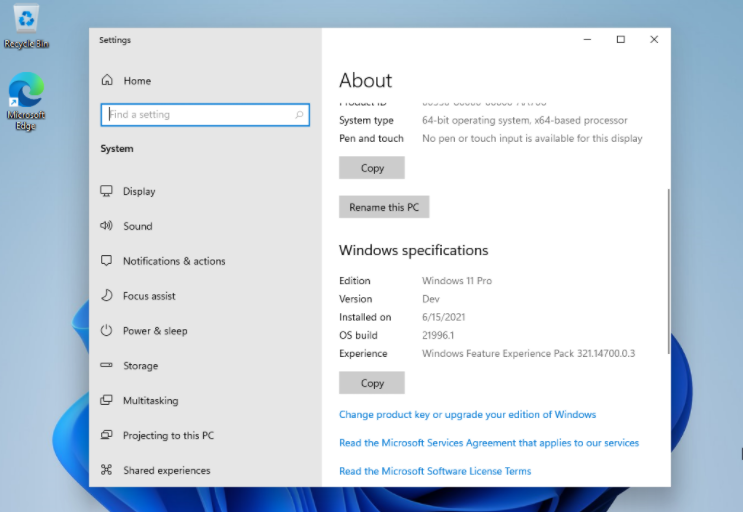The width and height of the screenshot is (744, 512).
Task: Select the Focus assist moon icon
Action: click(107, 296)
